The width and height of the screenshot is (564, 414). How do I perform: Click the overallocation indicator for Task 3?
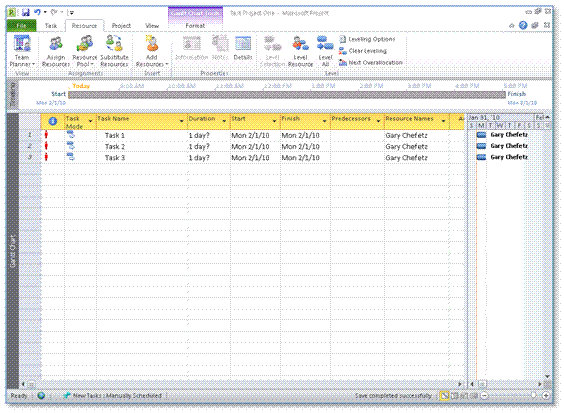[x=46, y=157]
